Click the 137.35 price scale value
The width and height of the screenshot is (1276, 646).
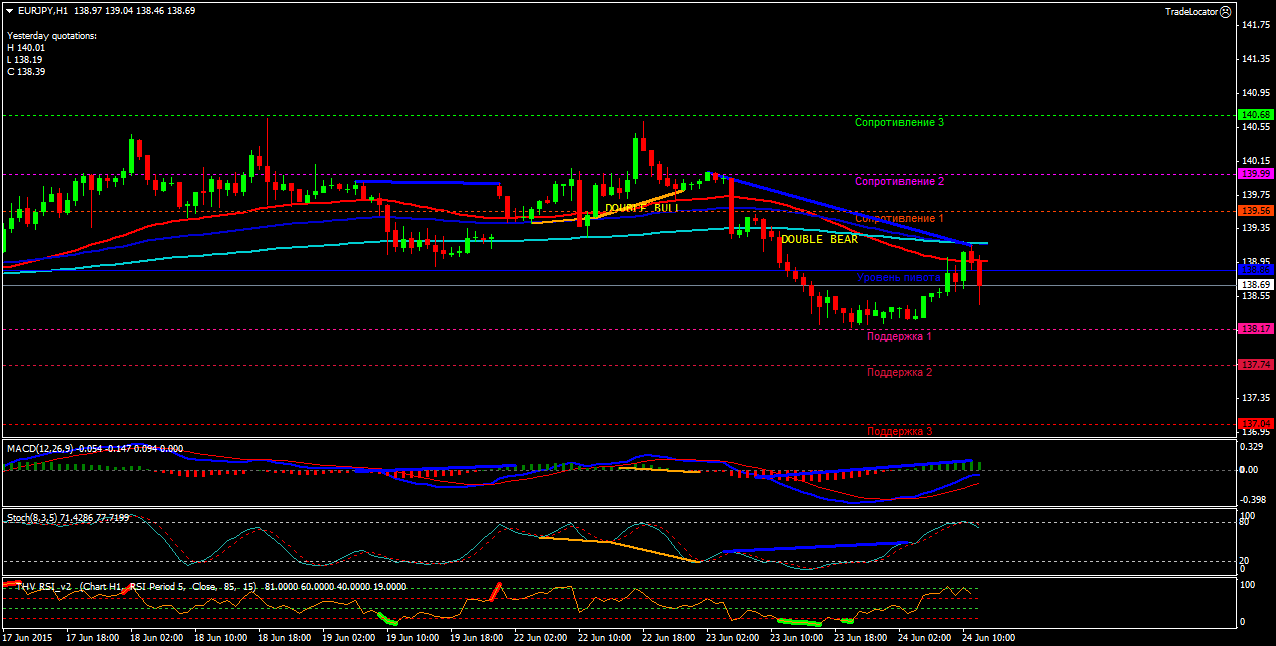(1256, 398)
